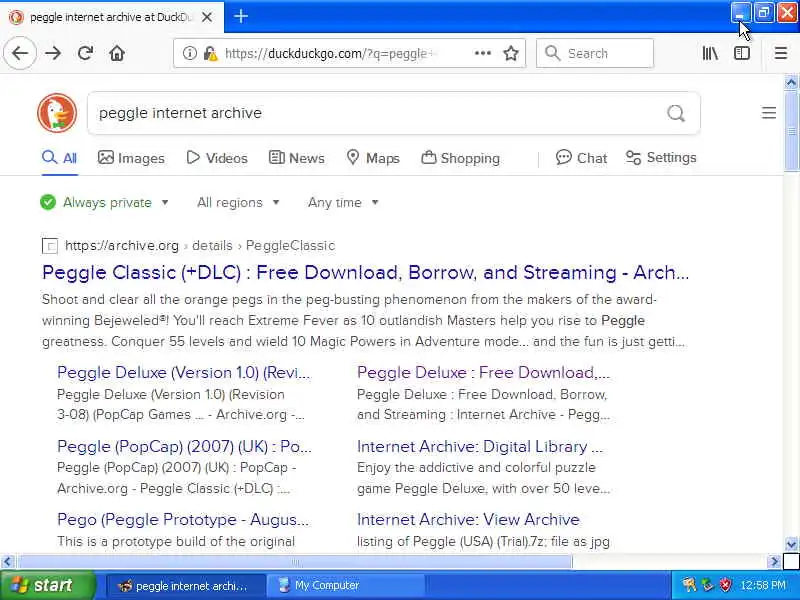Click PeggleClassic breadcrumb in result URL
Image resolution: width=800 pixels, height=600 pixels.
pos(290,246)
